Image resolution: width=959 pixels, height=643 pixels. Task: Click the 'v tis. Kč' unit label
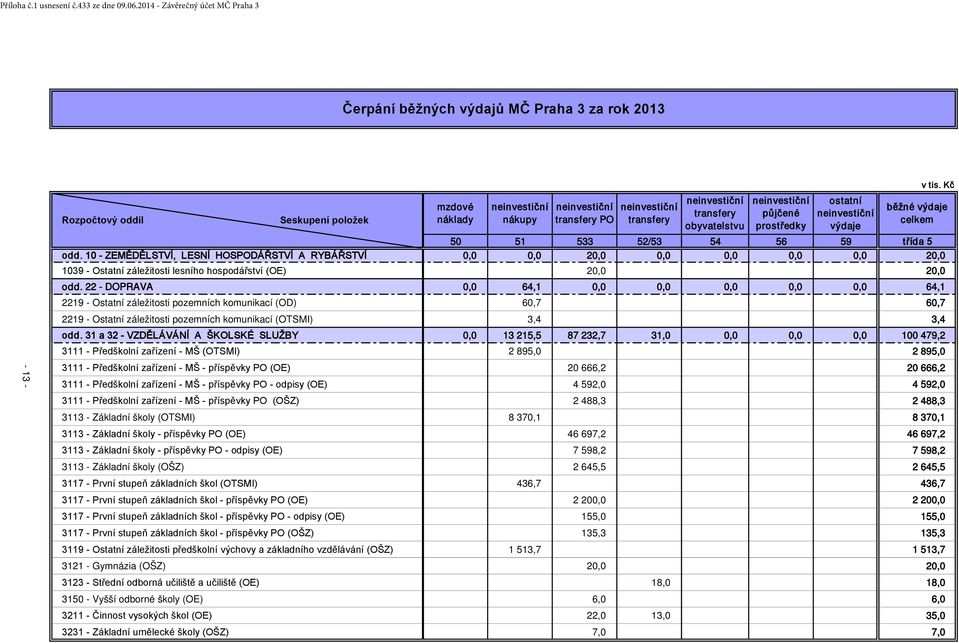[x=937, y=185]
